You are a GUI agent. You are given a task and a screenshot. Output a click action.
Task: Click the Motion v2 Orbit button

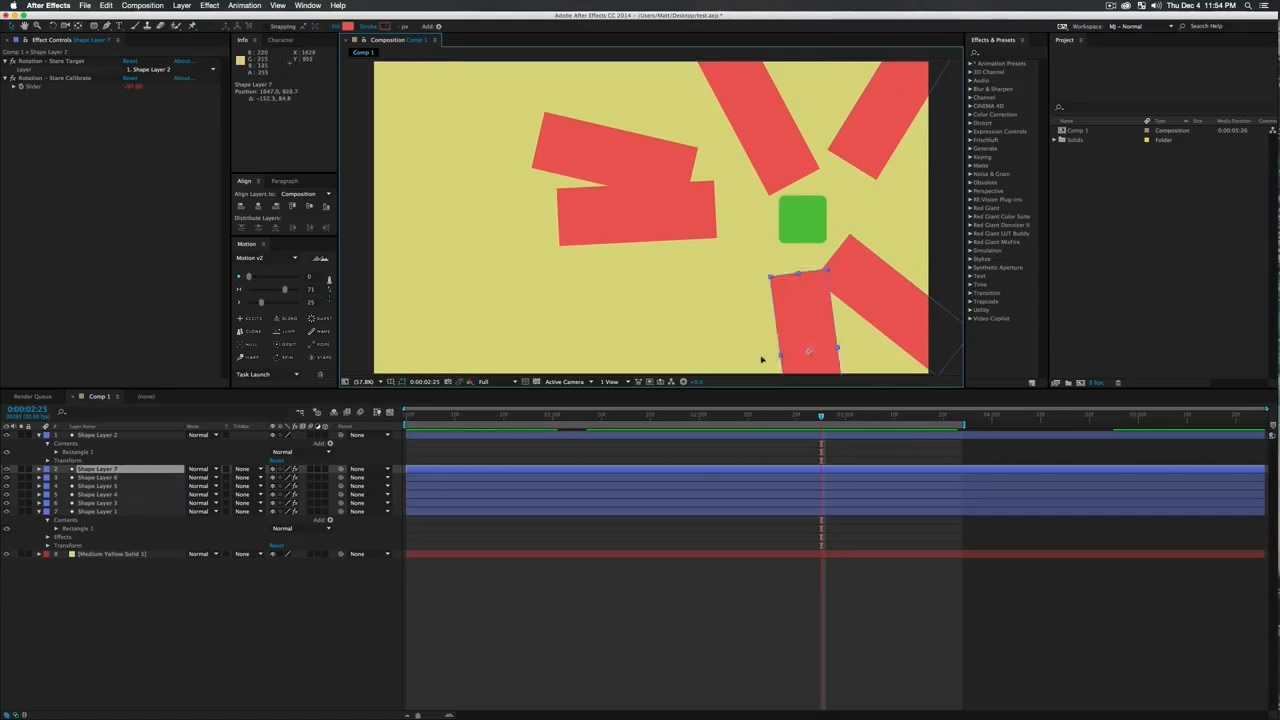click(285, 344)
